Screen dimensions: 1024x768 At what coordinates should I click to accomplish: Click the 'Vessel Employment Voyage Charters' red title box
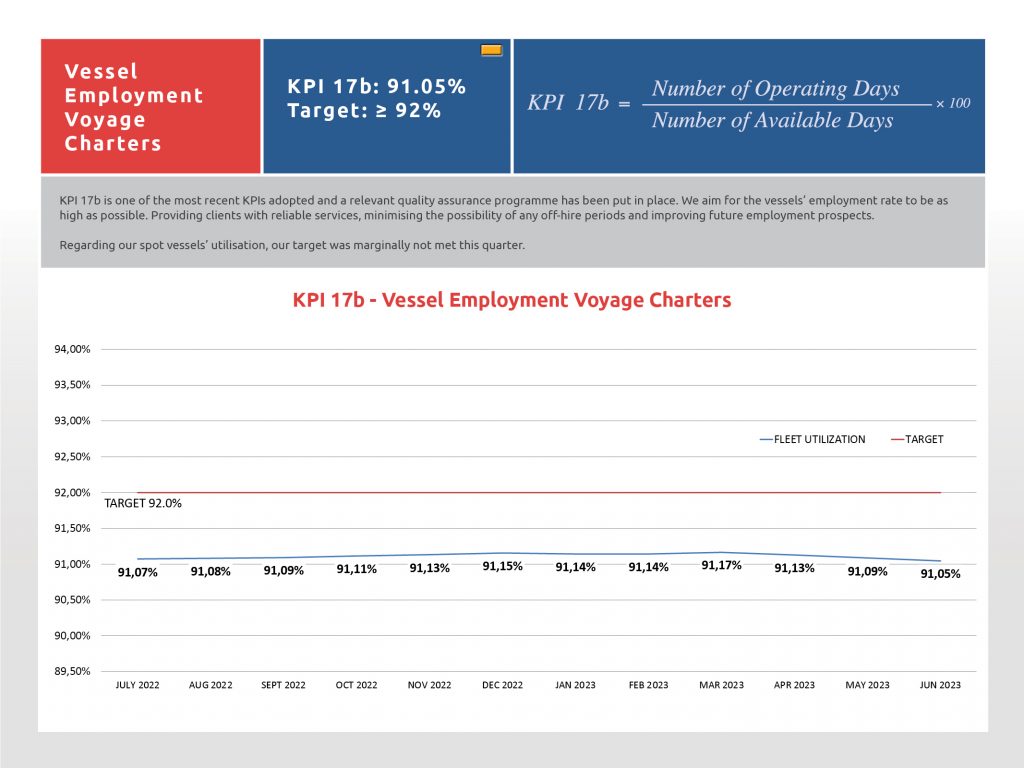point(151,106)
